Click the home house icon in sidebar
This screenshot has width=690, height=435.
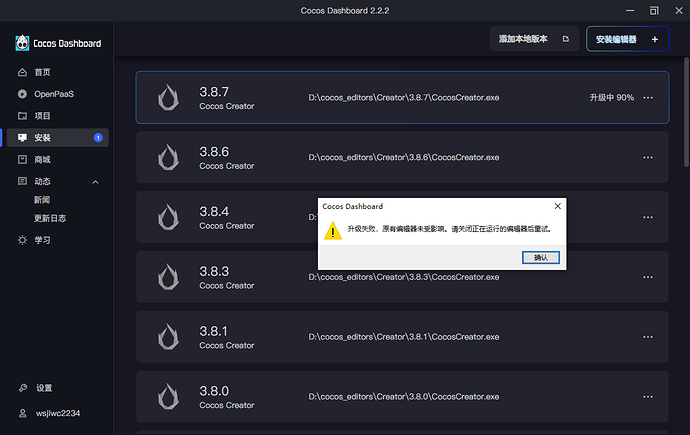click(22, 72)
